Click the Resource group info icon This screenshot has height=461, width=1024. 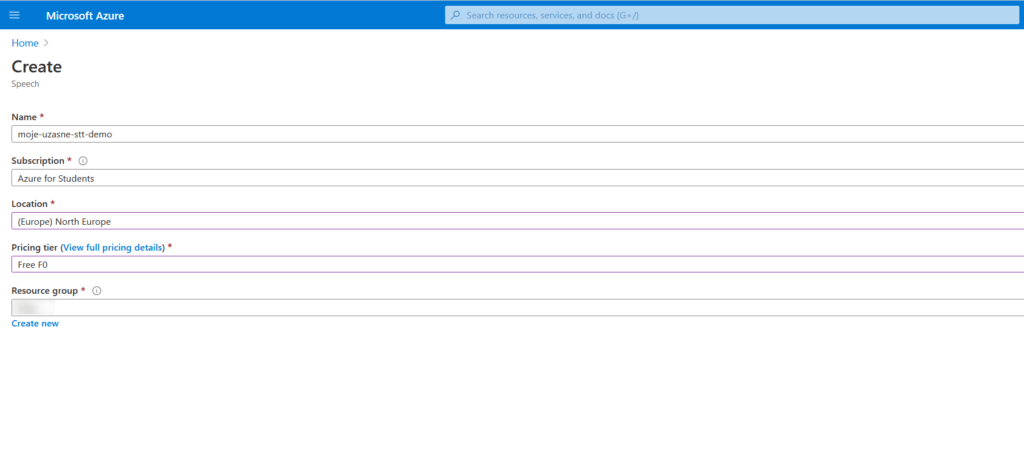point(97,291)
